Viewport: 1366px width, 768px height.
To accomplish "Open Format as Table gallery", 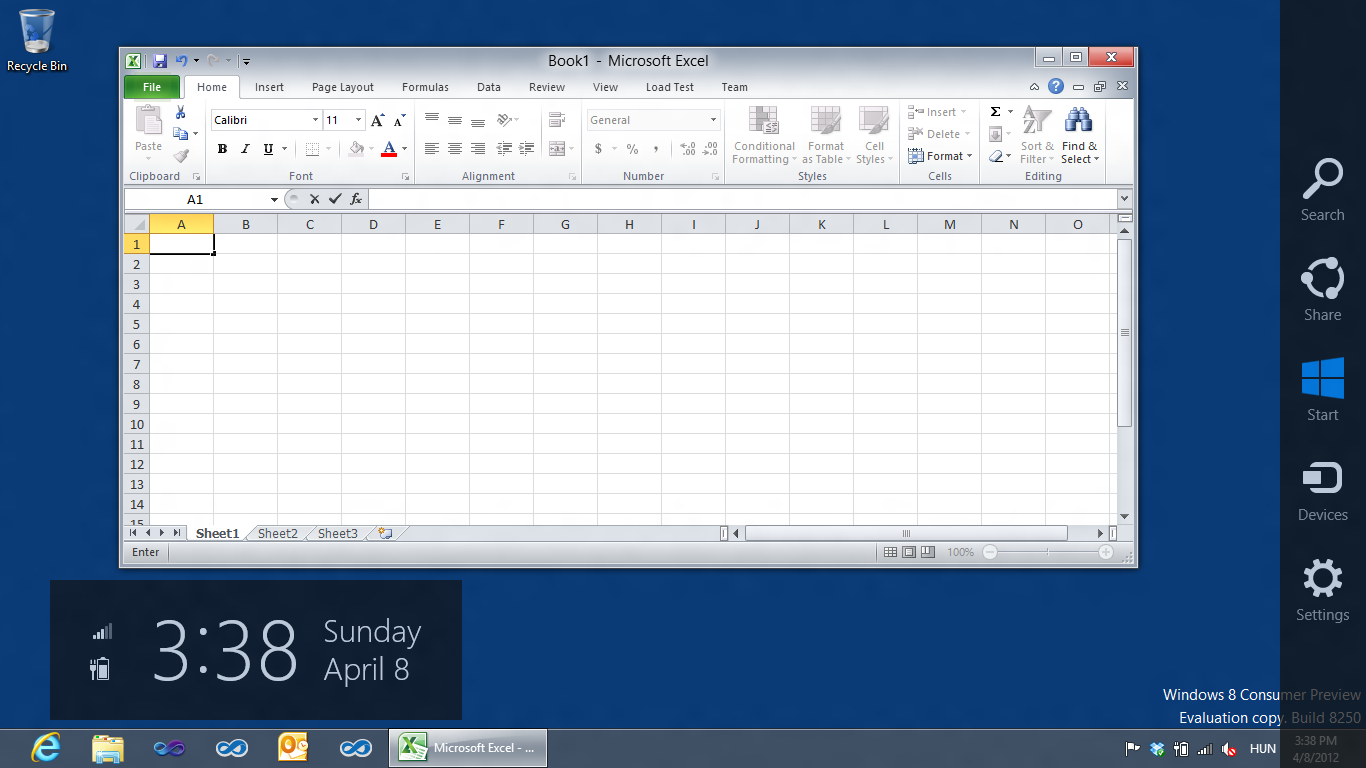I will [826, 136].
